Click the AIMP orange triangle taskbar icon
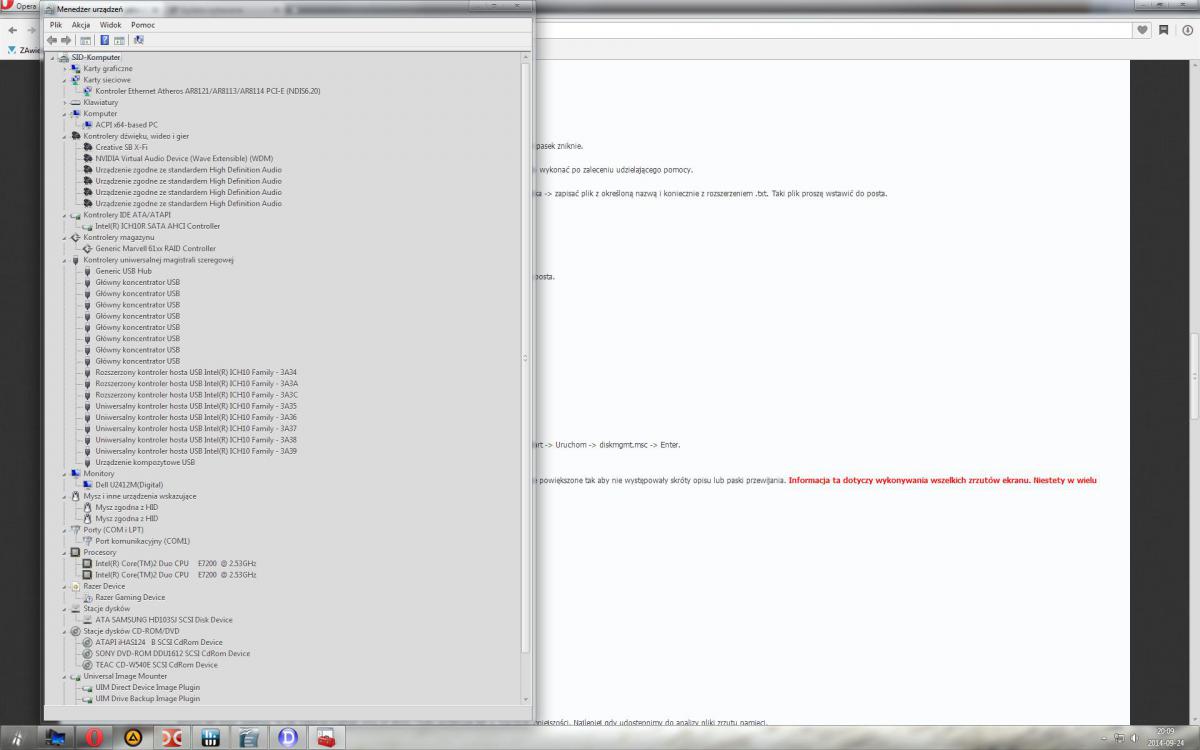The height and width of the screenshot is (750, 1200). [x=133, y=738]
